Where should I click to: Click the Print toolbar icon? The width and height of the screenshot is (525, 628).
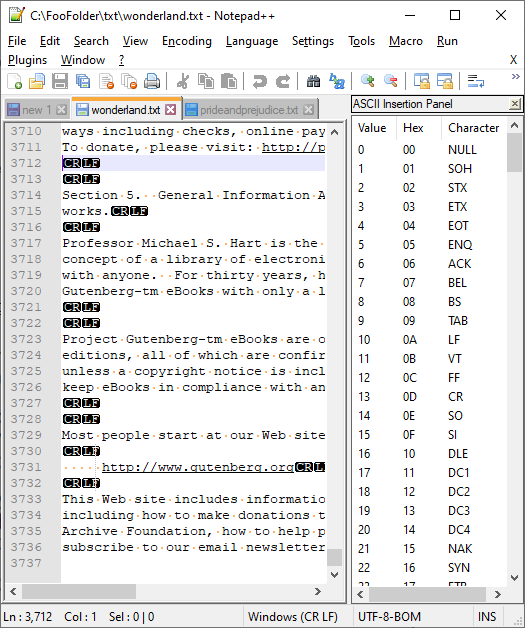pos(152,81)
